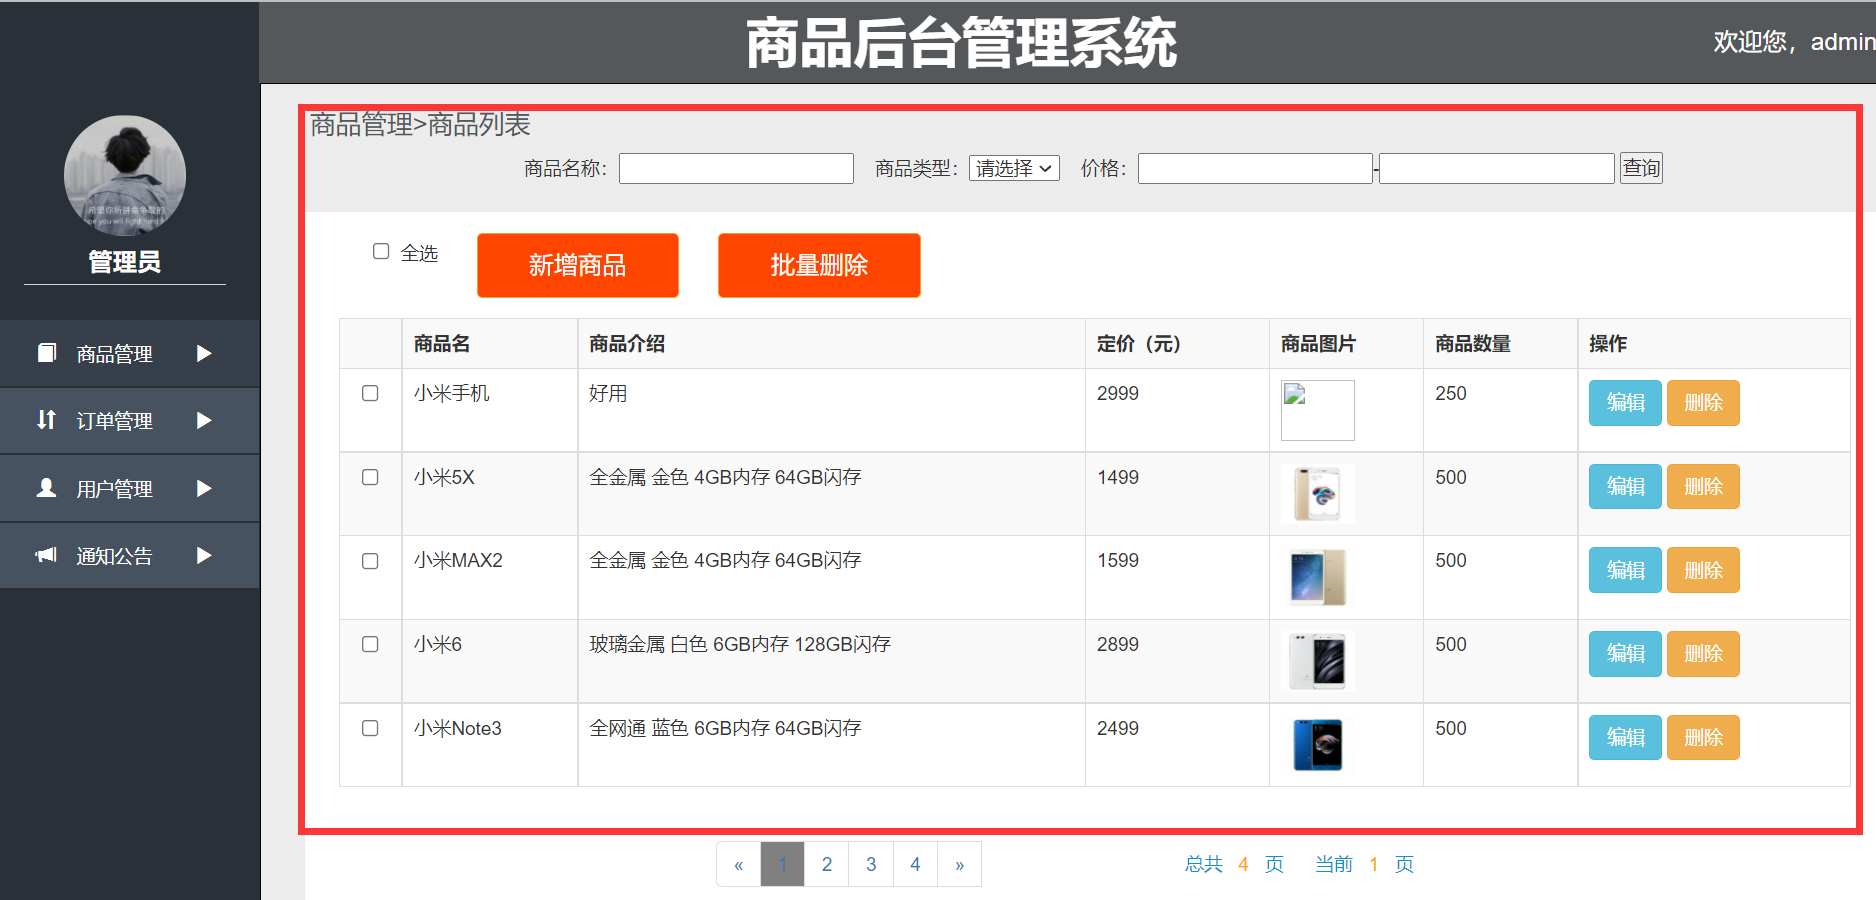This screenshot has height=900, width=1876.
Task: Check the 小米6 row checkbox
Action: [x=370, y=645]
